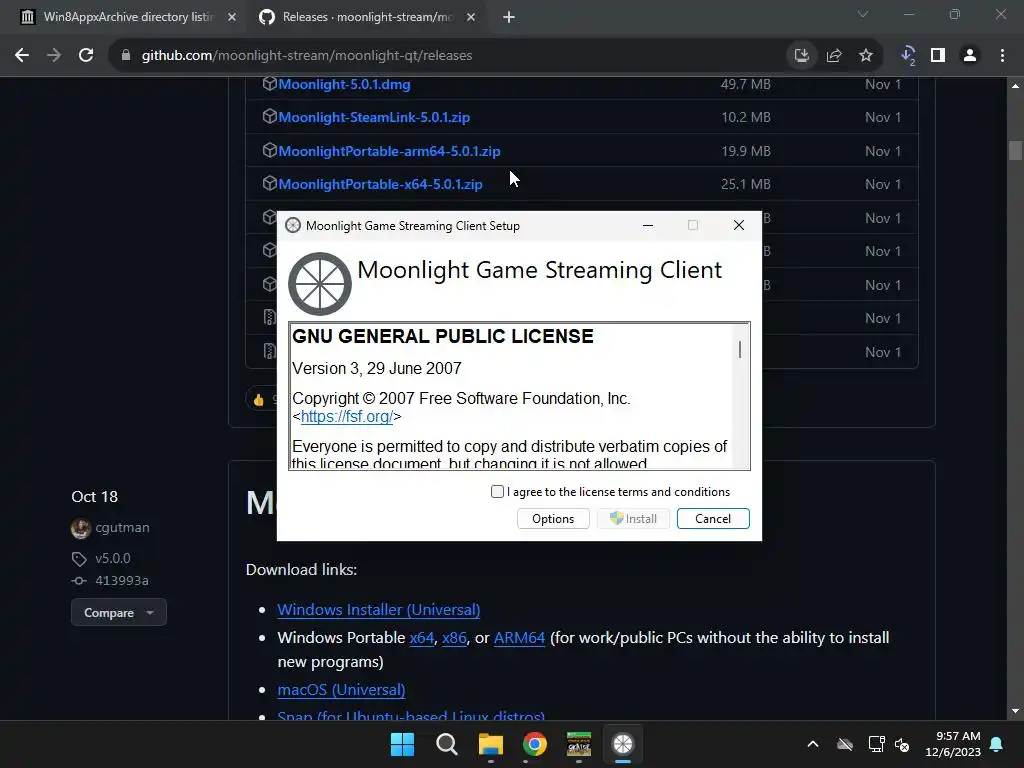Open macOS (Universal) download link
The image size is (1024, 768).
[342, 690]
